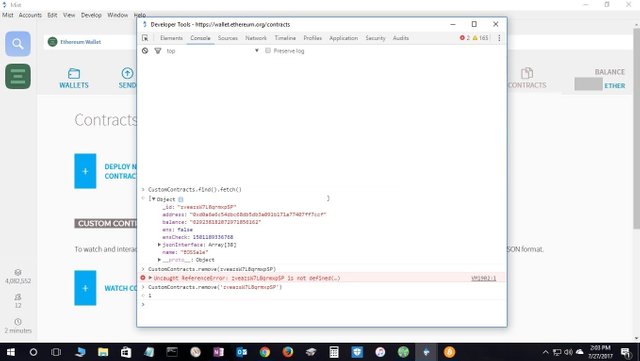The height and width of the screenshot is (361, 640).
Task: Click the Deploy New Contract plus tile
Action: click(x=85, y=171)
